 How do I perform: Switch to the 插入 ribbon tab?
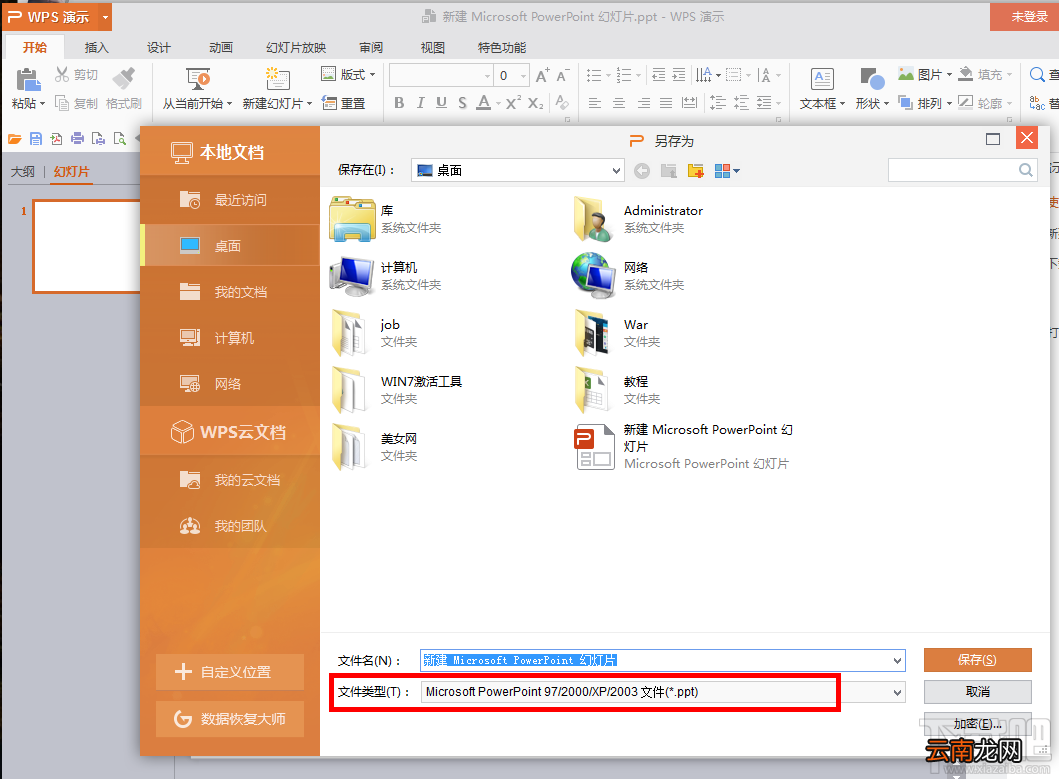96,48
